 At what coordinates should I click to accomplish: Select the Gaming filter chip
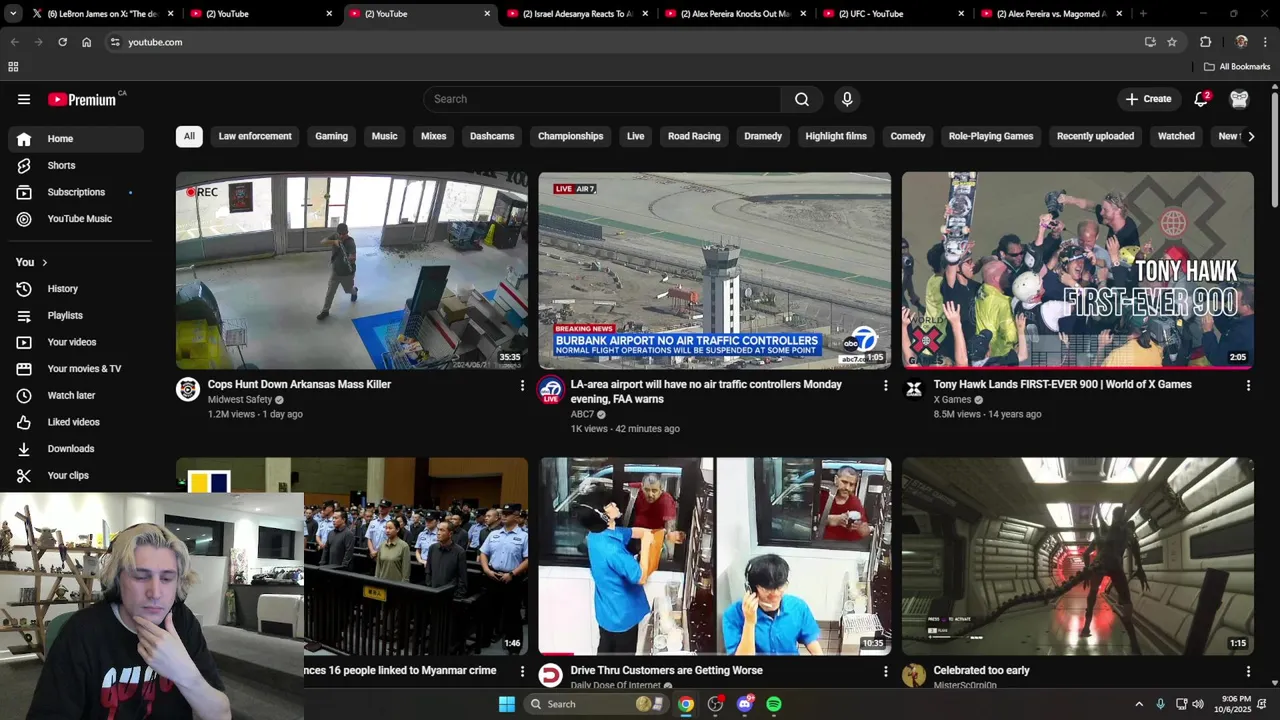(331, 136)
